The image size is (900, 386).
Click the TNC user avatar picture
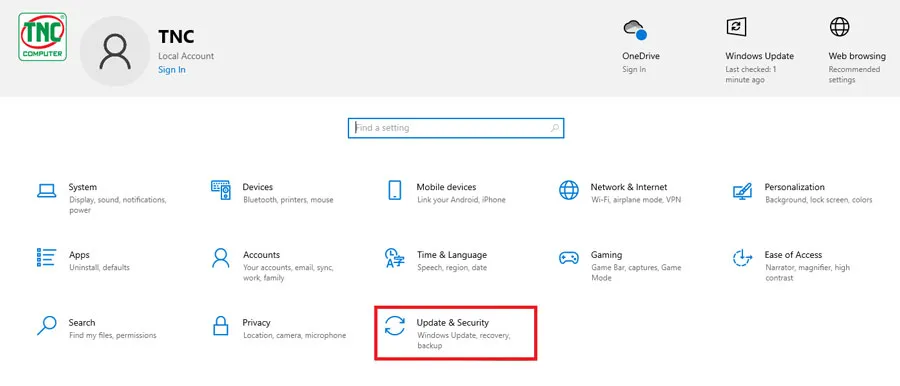pyautogui.click(x=115, y=51)
